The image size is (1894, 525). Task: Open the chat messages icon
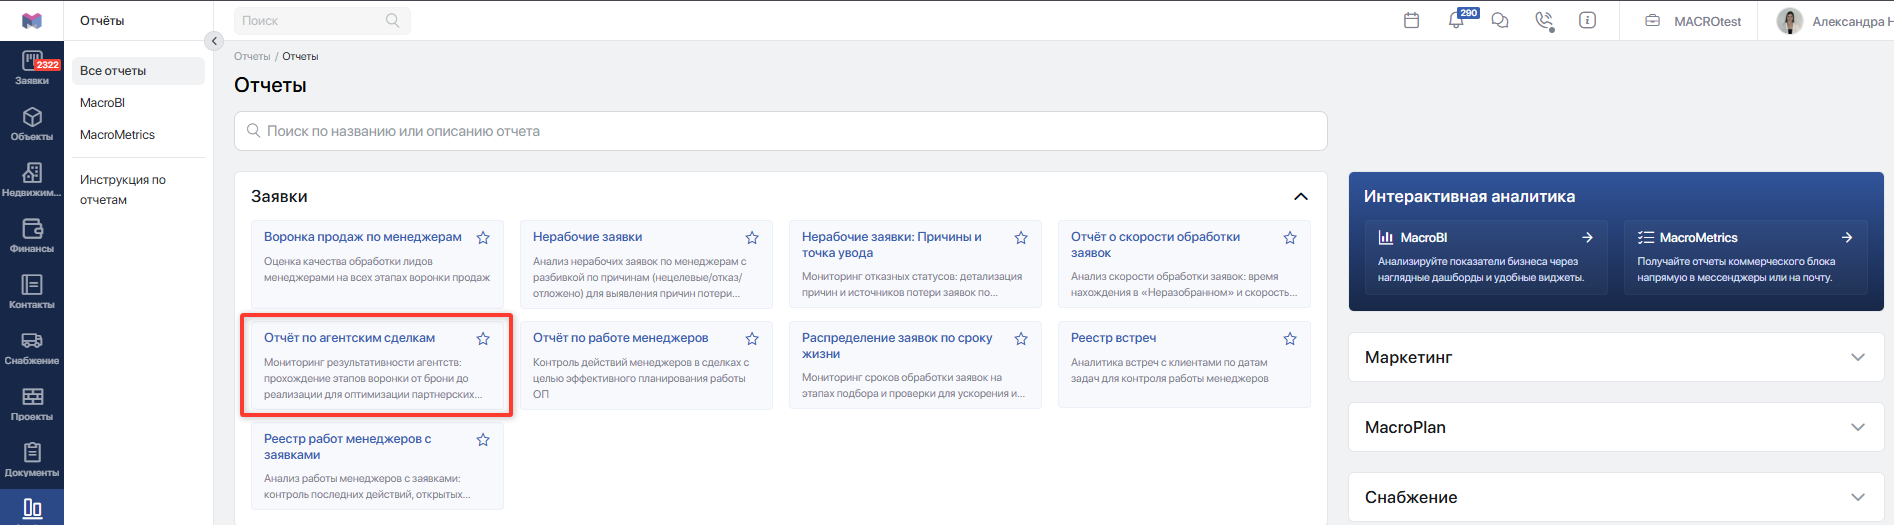[x=1500, y=20]
